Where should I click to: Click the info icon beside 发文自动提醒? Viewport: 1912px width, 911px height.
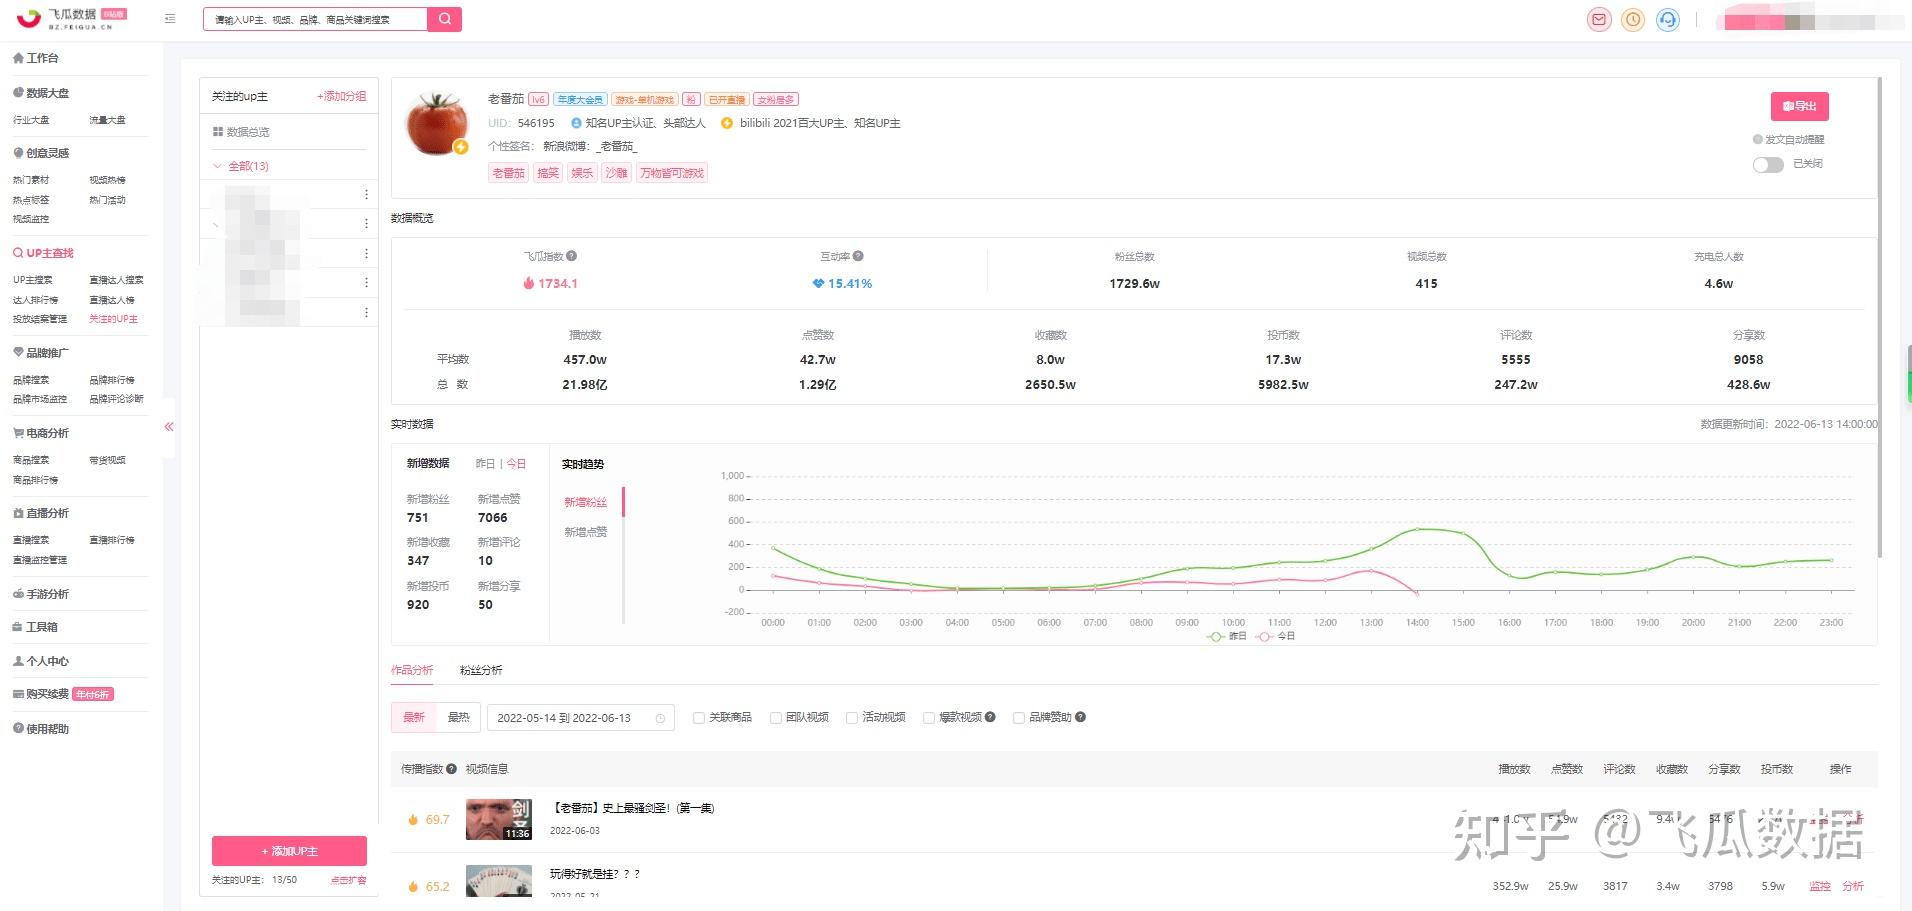(x=1758, y=140)
